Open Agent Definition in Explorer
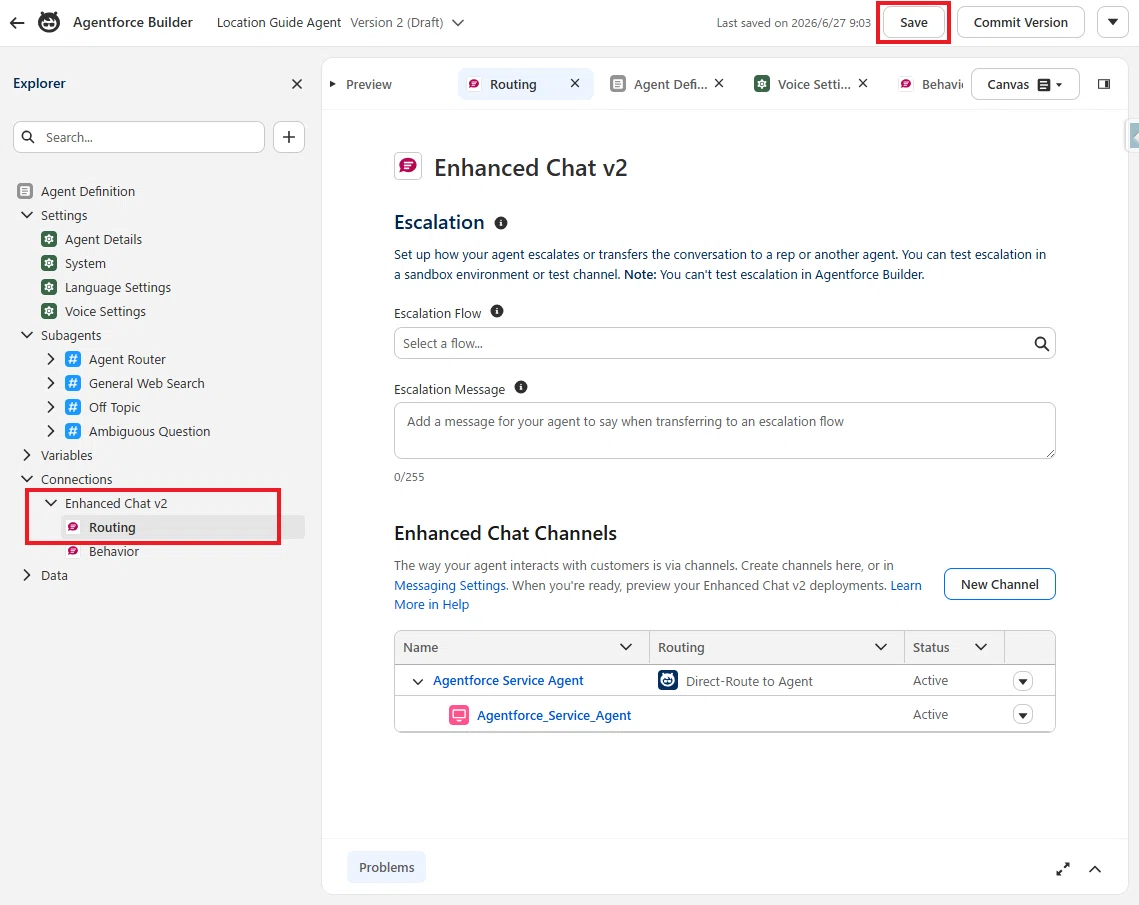1139x905 pixels. 87,191
